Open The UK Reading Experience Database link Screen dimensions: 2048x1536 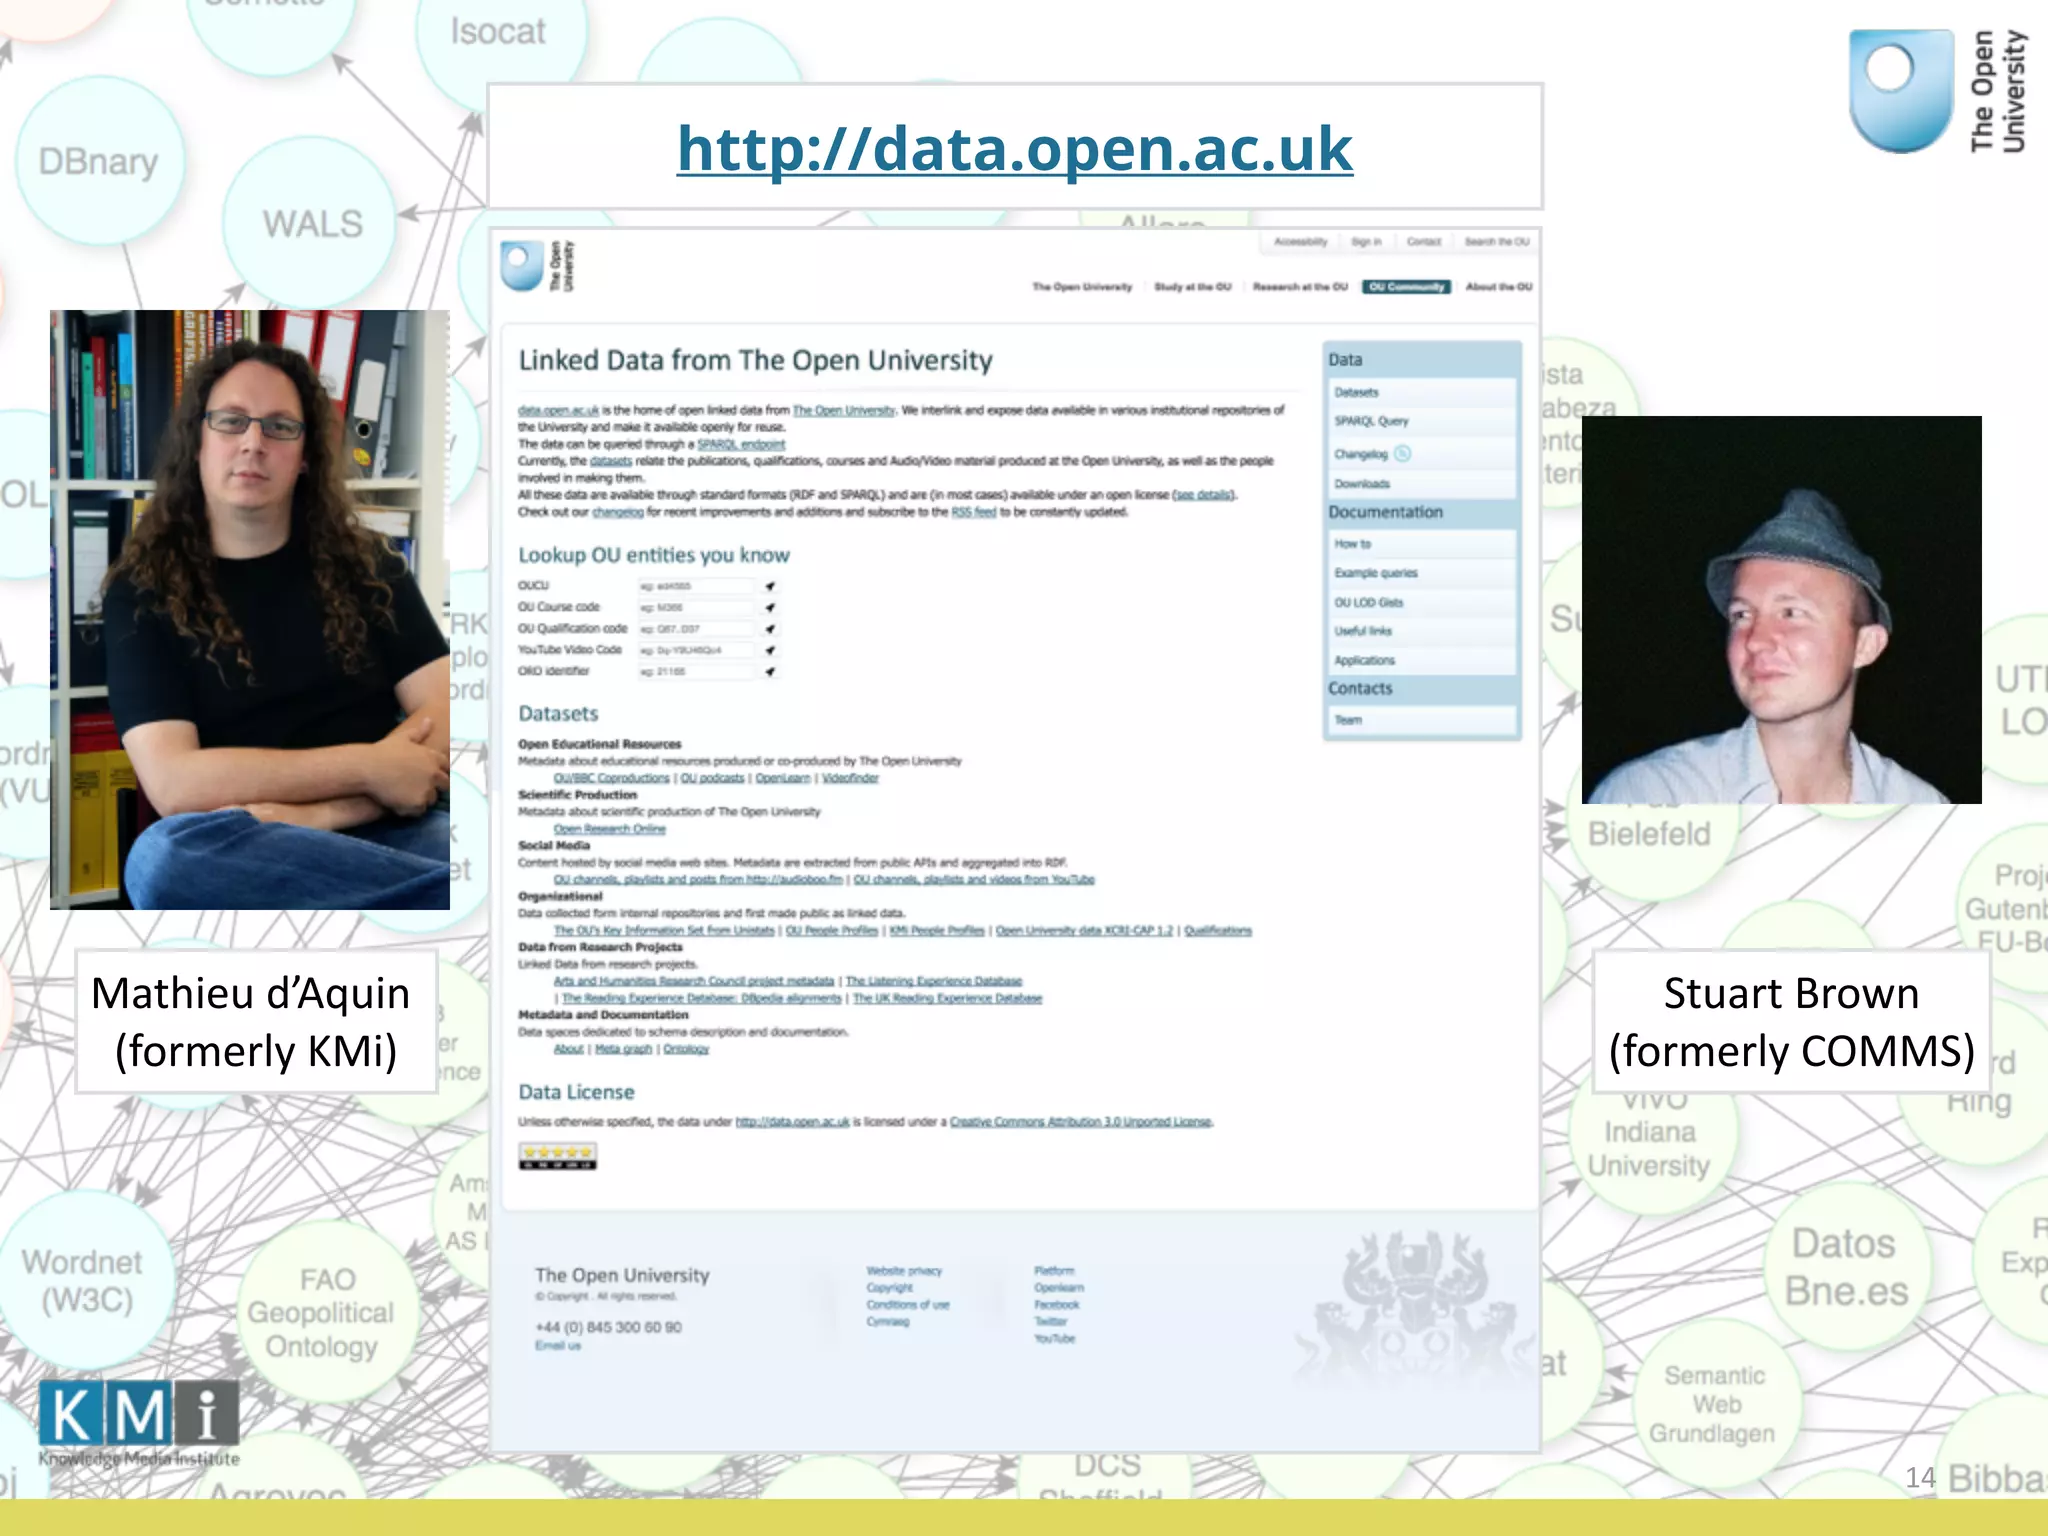[x=947, y=999]
